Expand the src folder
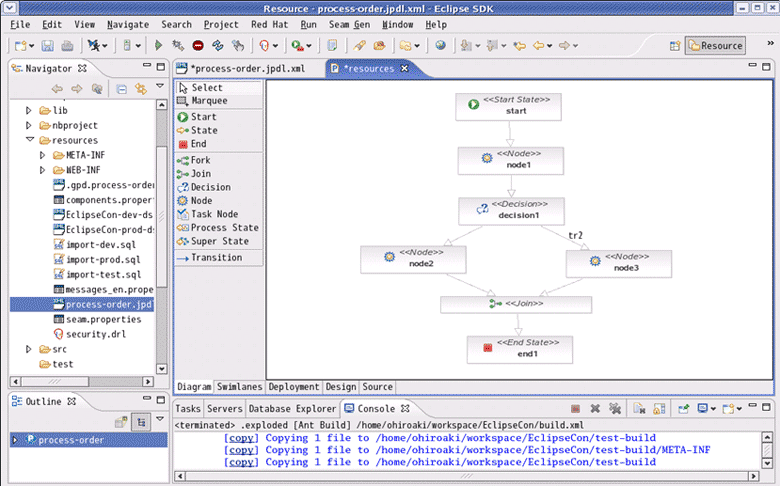The height and width of the screenshot is (486, 780). point(28,349)
